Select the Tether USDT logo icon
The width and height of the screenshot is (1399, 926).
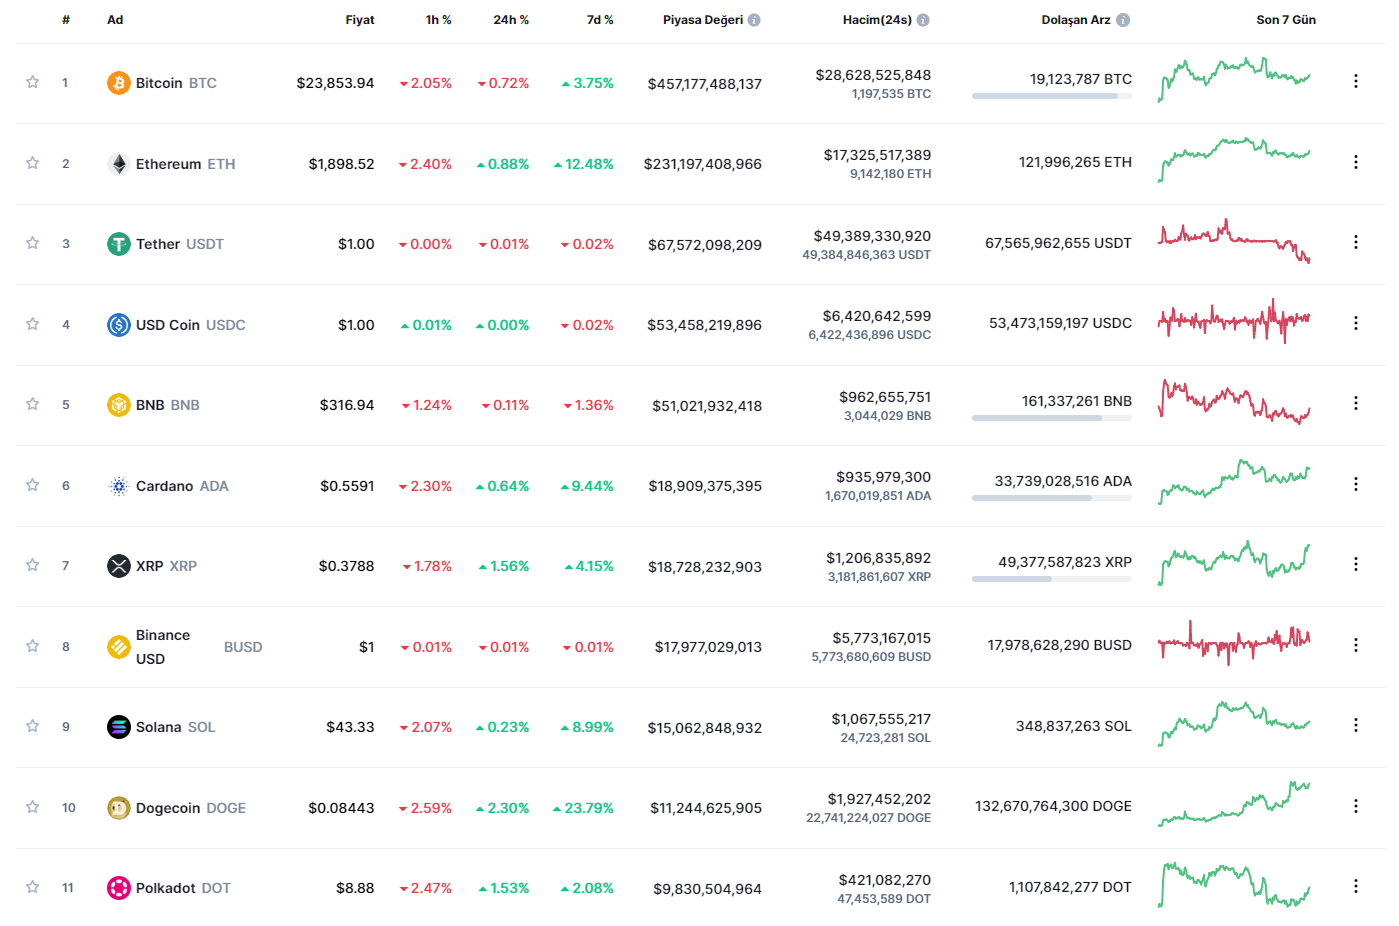(x=119, y=244)
